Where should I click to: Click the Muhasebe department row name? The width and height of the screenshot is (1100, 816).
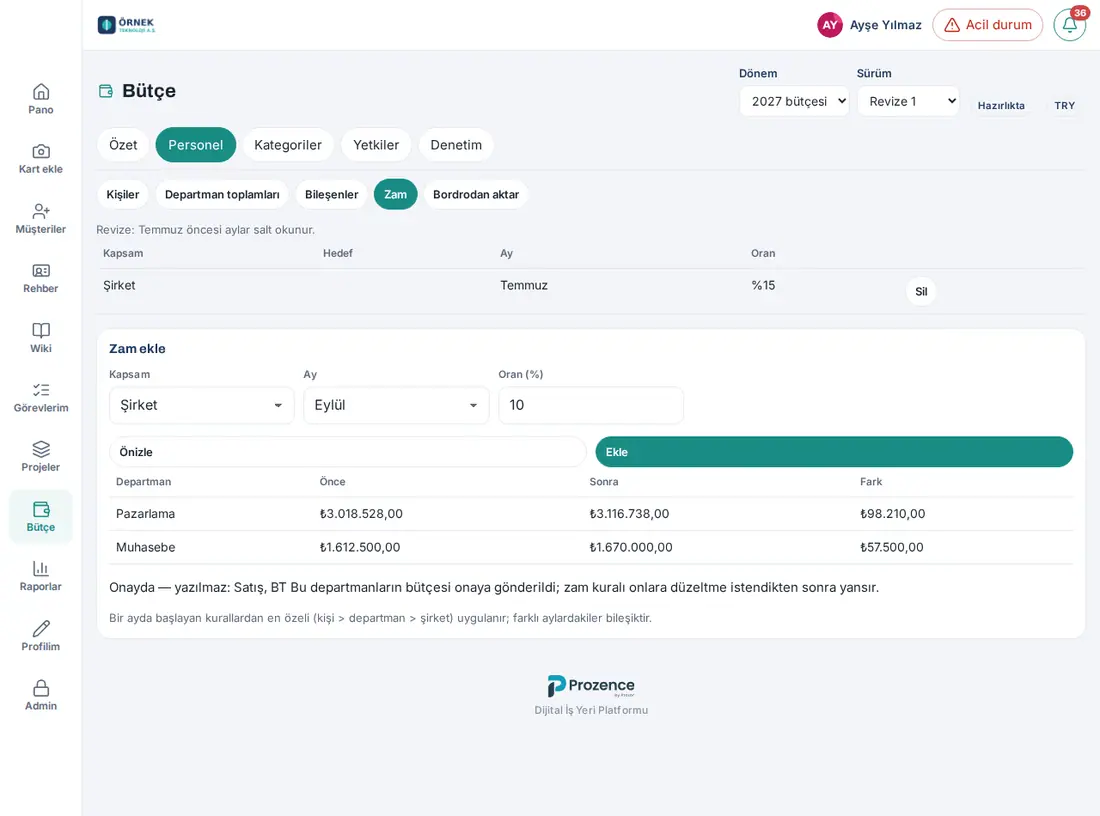pyautogui.click(x=145, y=547)
